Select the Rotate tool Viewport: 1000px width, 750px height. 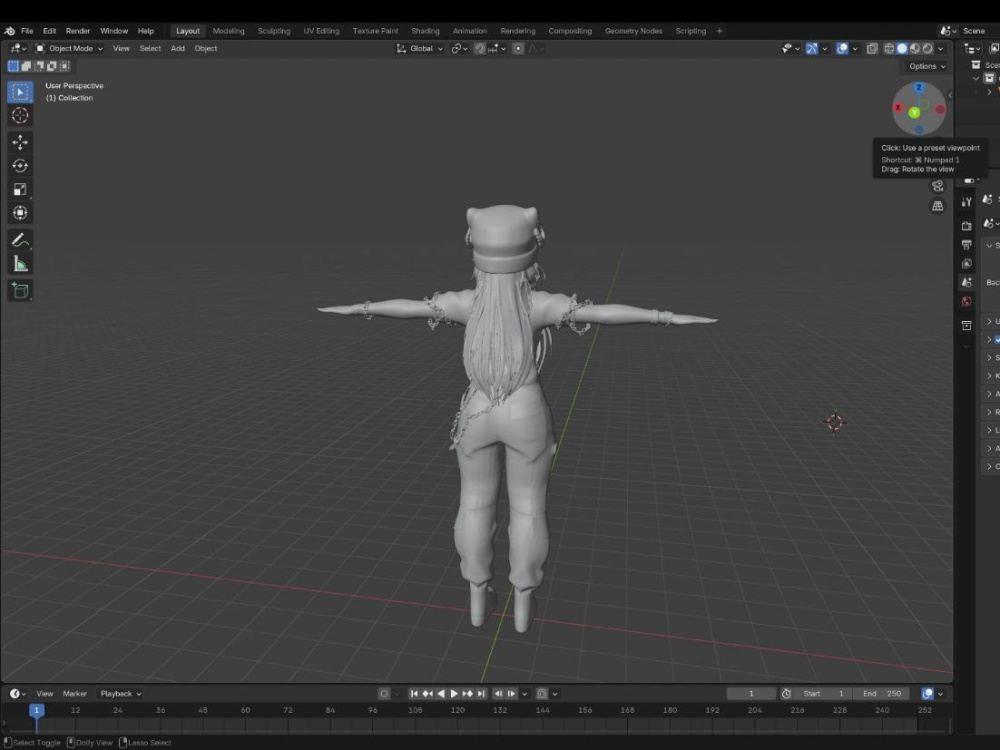point(20,166)
